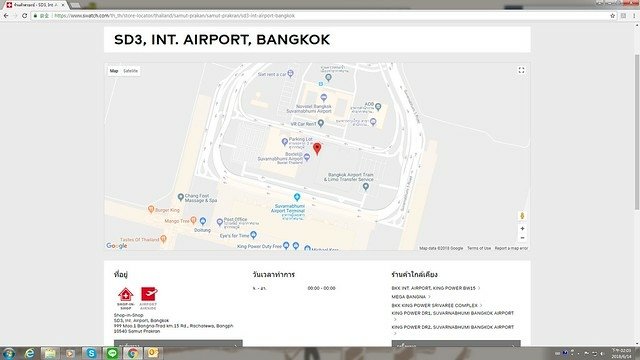Screen dimensions: 640x360
Task: Bookmark this page with the star icon
Action: pos(613,16)
